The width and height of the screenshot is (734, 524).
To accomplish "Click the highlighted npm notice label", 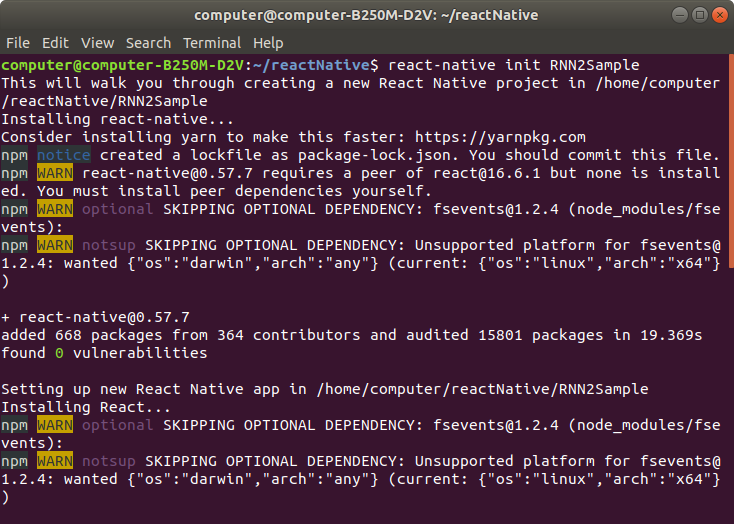I will click(64, 155).
